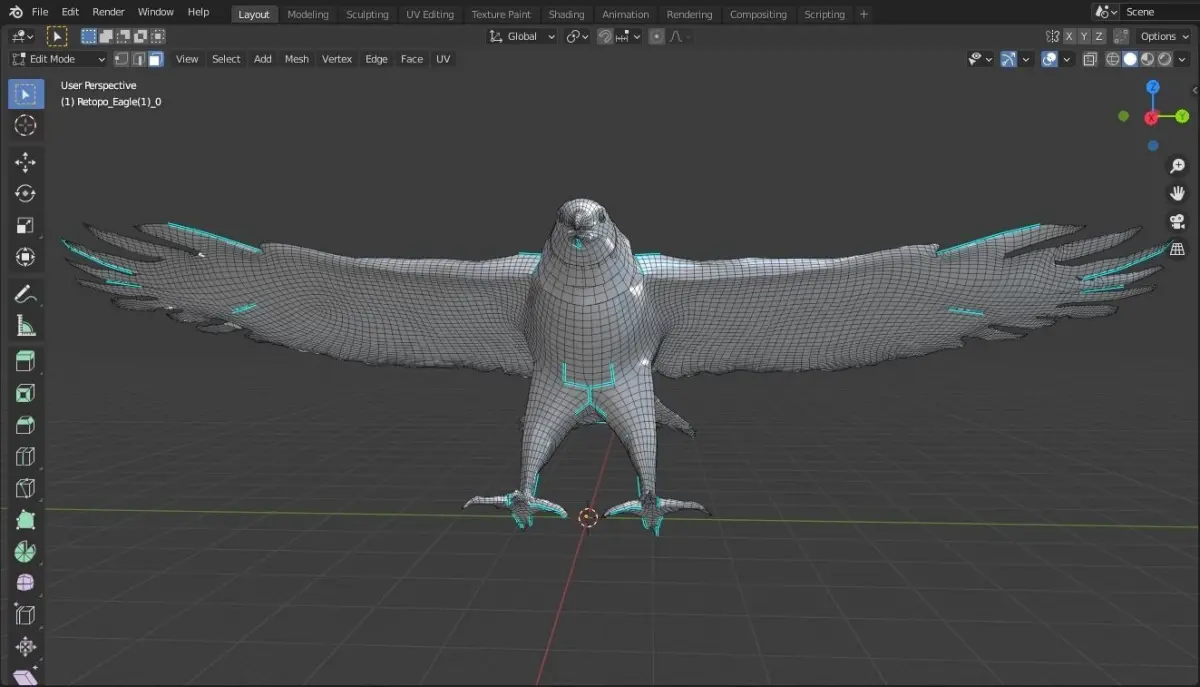This screenshot has width=1200, height=687.
Task: Open the Render menu
Action: tap(108, 12)
